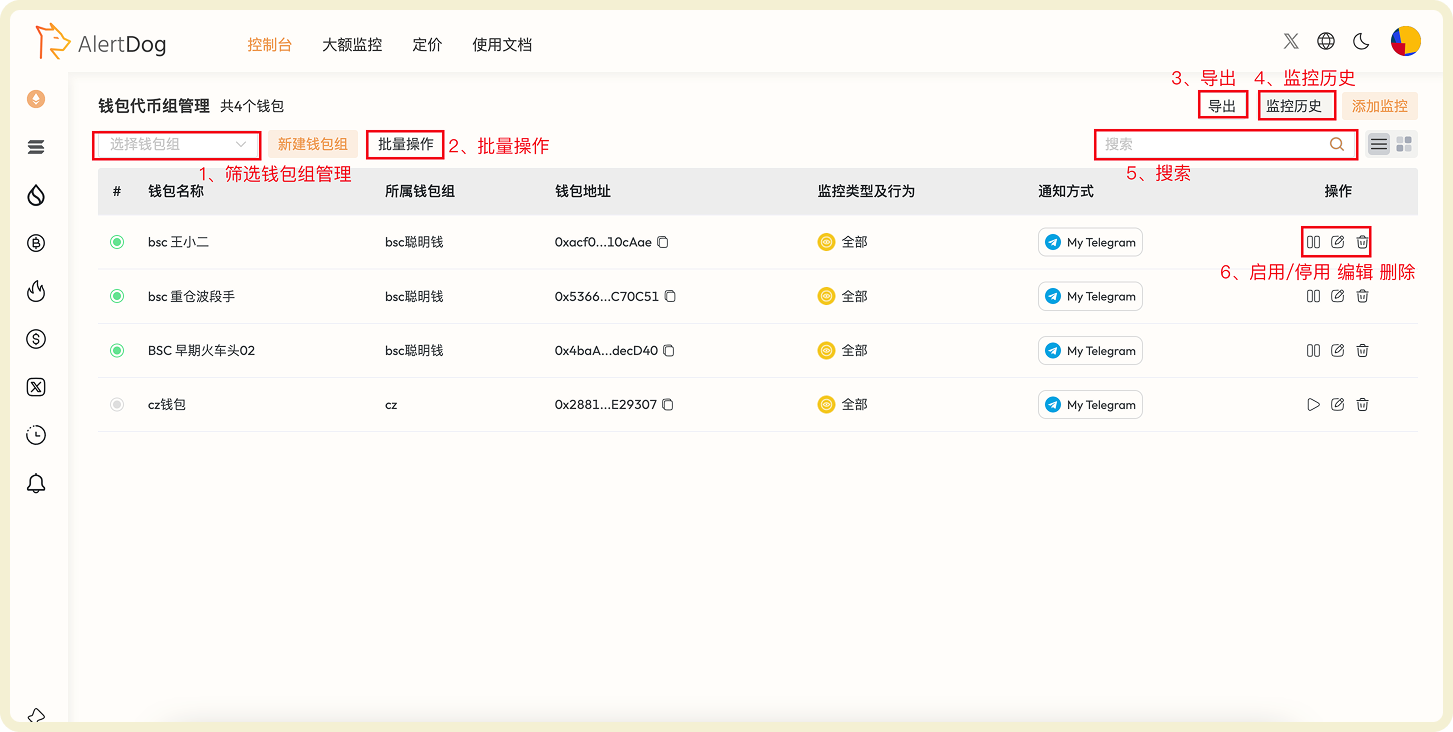The height and width of the screenshot is (732, 1453).
Task: Click the 导出 export button
Action: [x=1222, y=104]
